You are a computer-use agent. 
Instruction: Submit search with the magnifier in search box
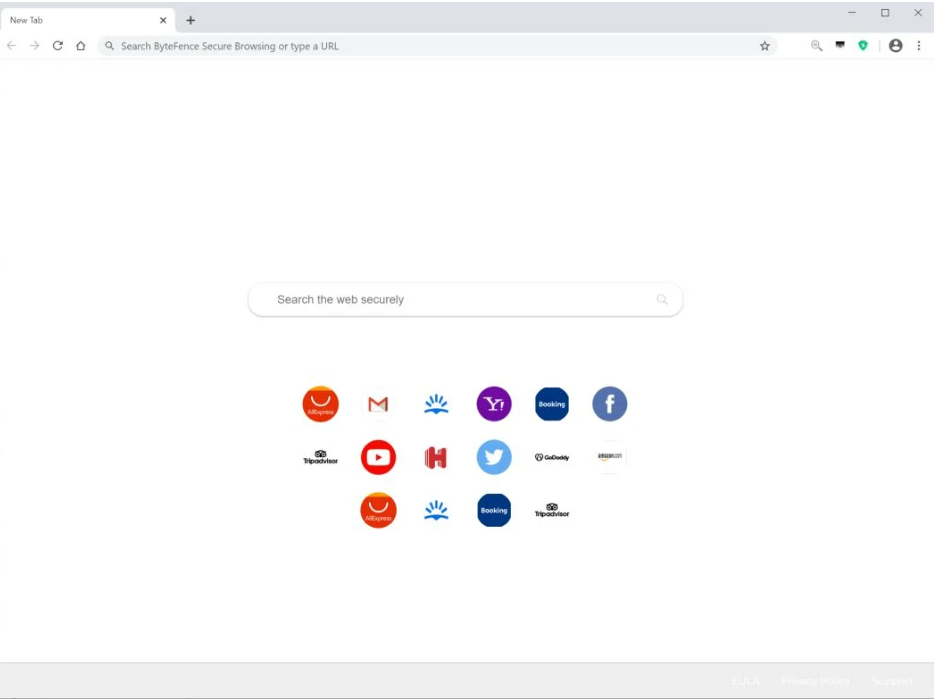click(662, 300)
